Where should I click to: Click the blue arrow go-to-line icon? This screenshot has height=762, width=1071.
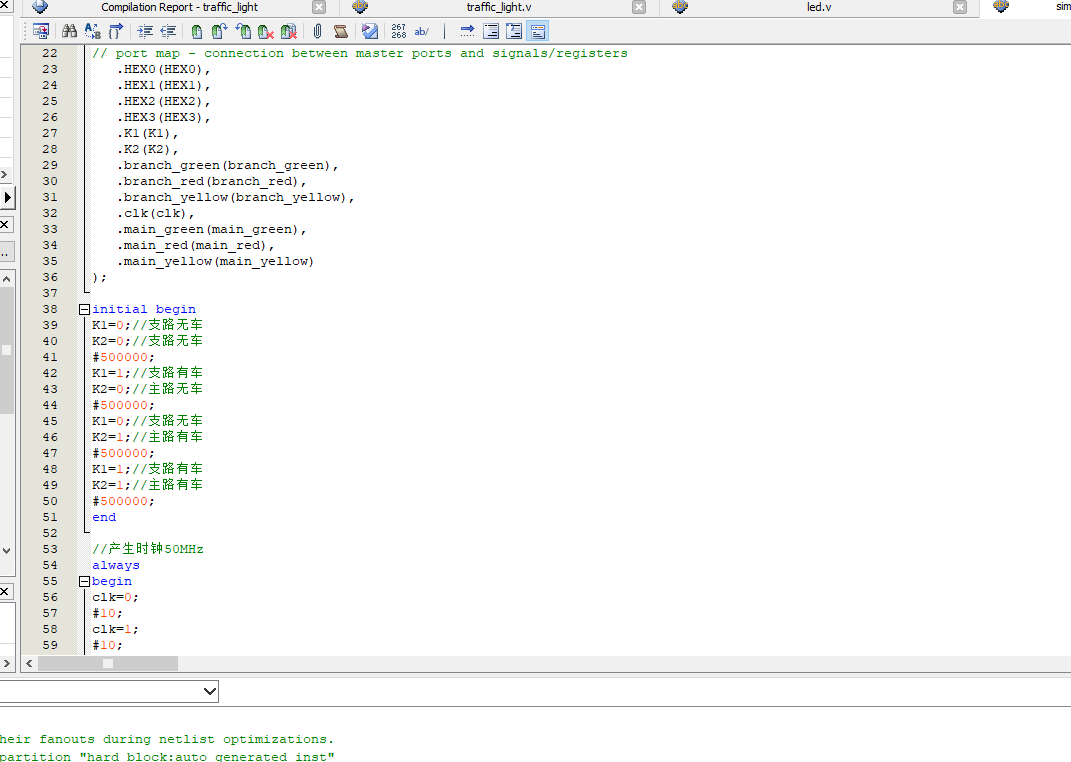pos(467,31)
